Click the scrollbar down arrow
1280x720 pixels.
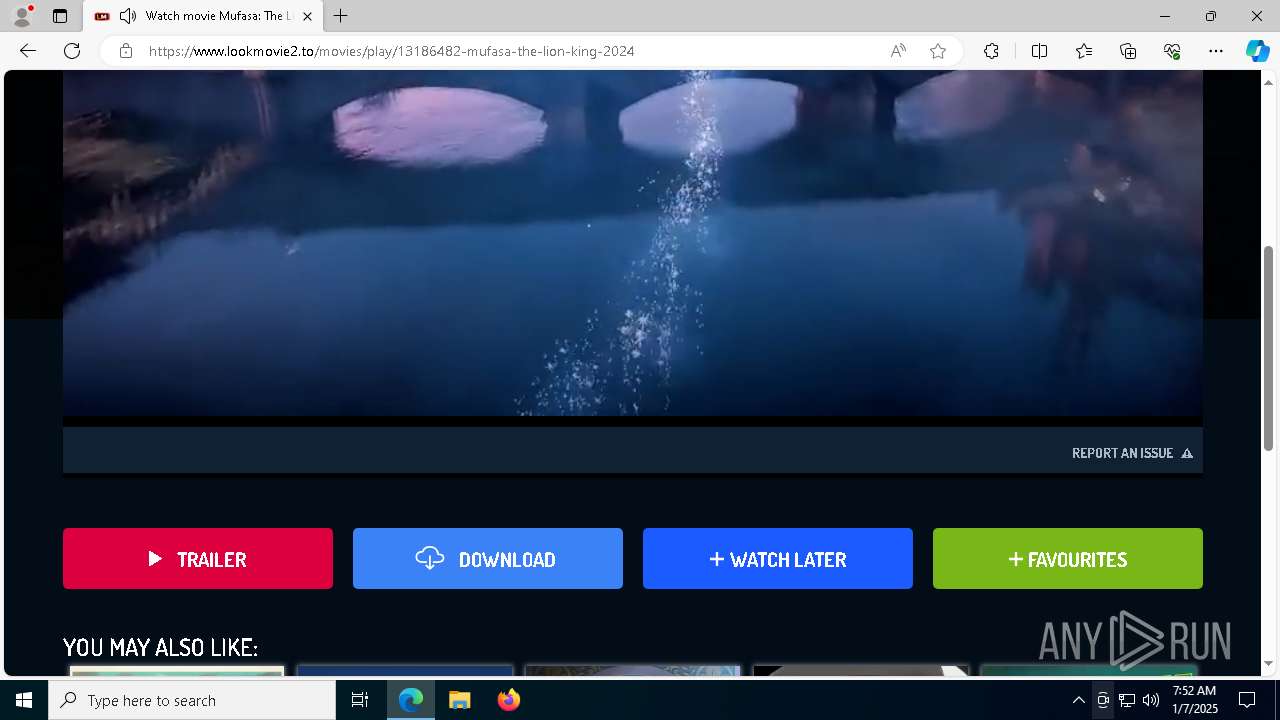click(x=1269, y=663)
